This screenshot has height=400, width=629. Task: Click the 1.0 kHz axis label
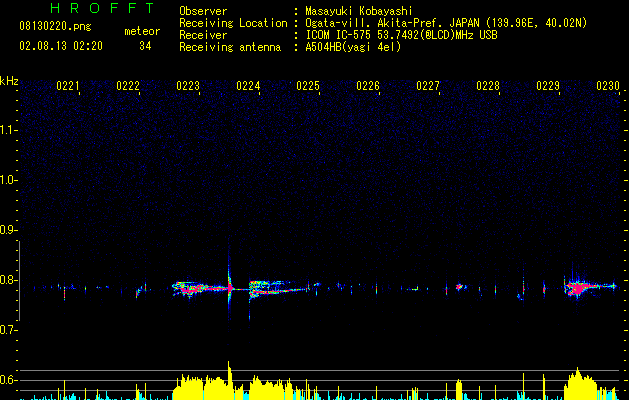coord(8,180)
